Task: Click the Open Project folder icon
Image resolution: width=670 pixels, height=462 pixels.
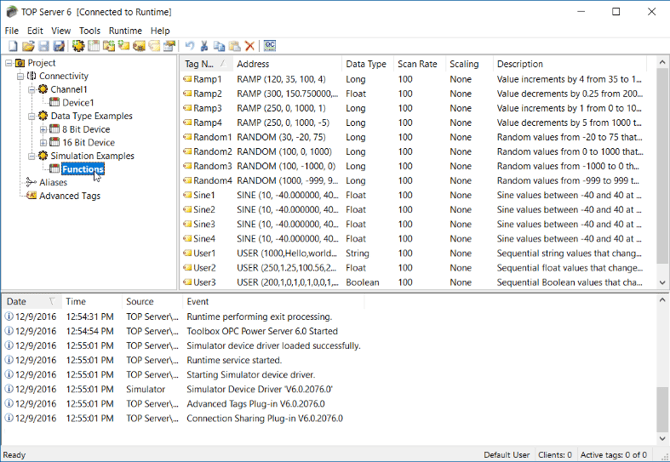Action: point(28,46)
